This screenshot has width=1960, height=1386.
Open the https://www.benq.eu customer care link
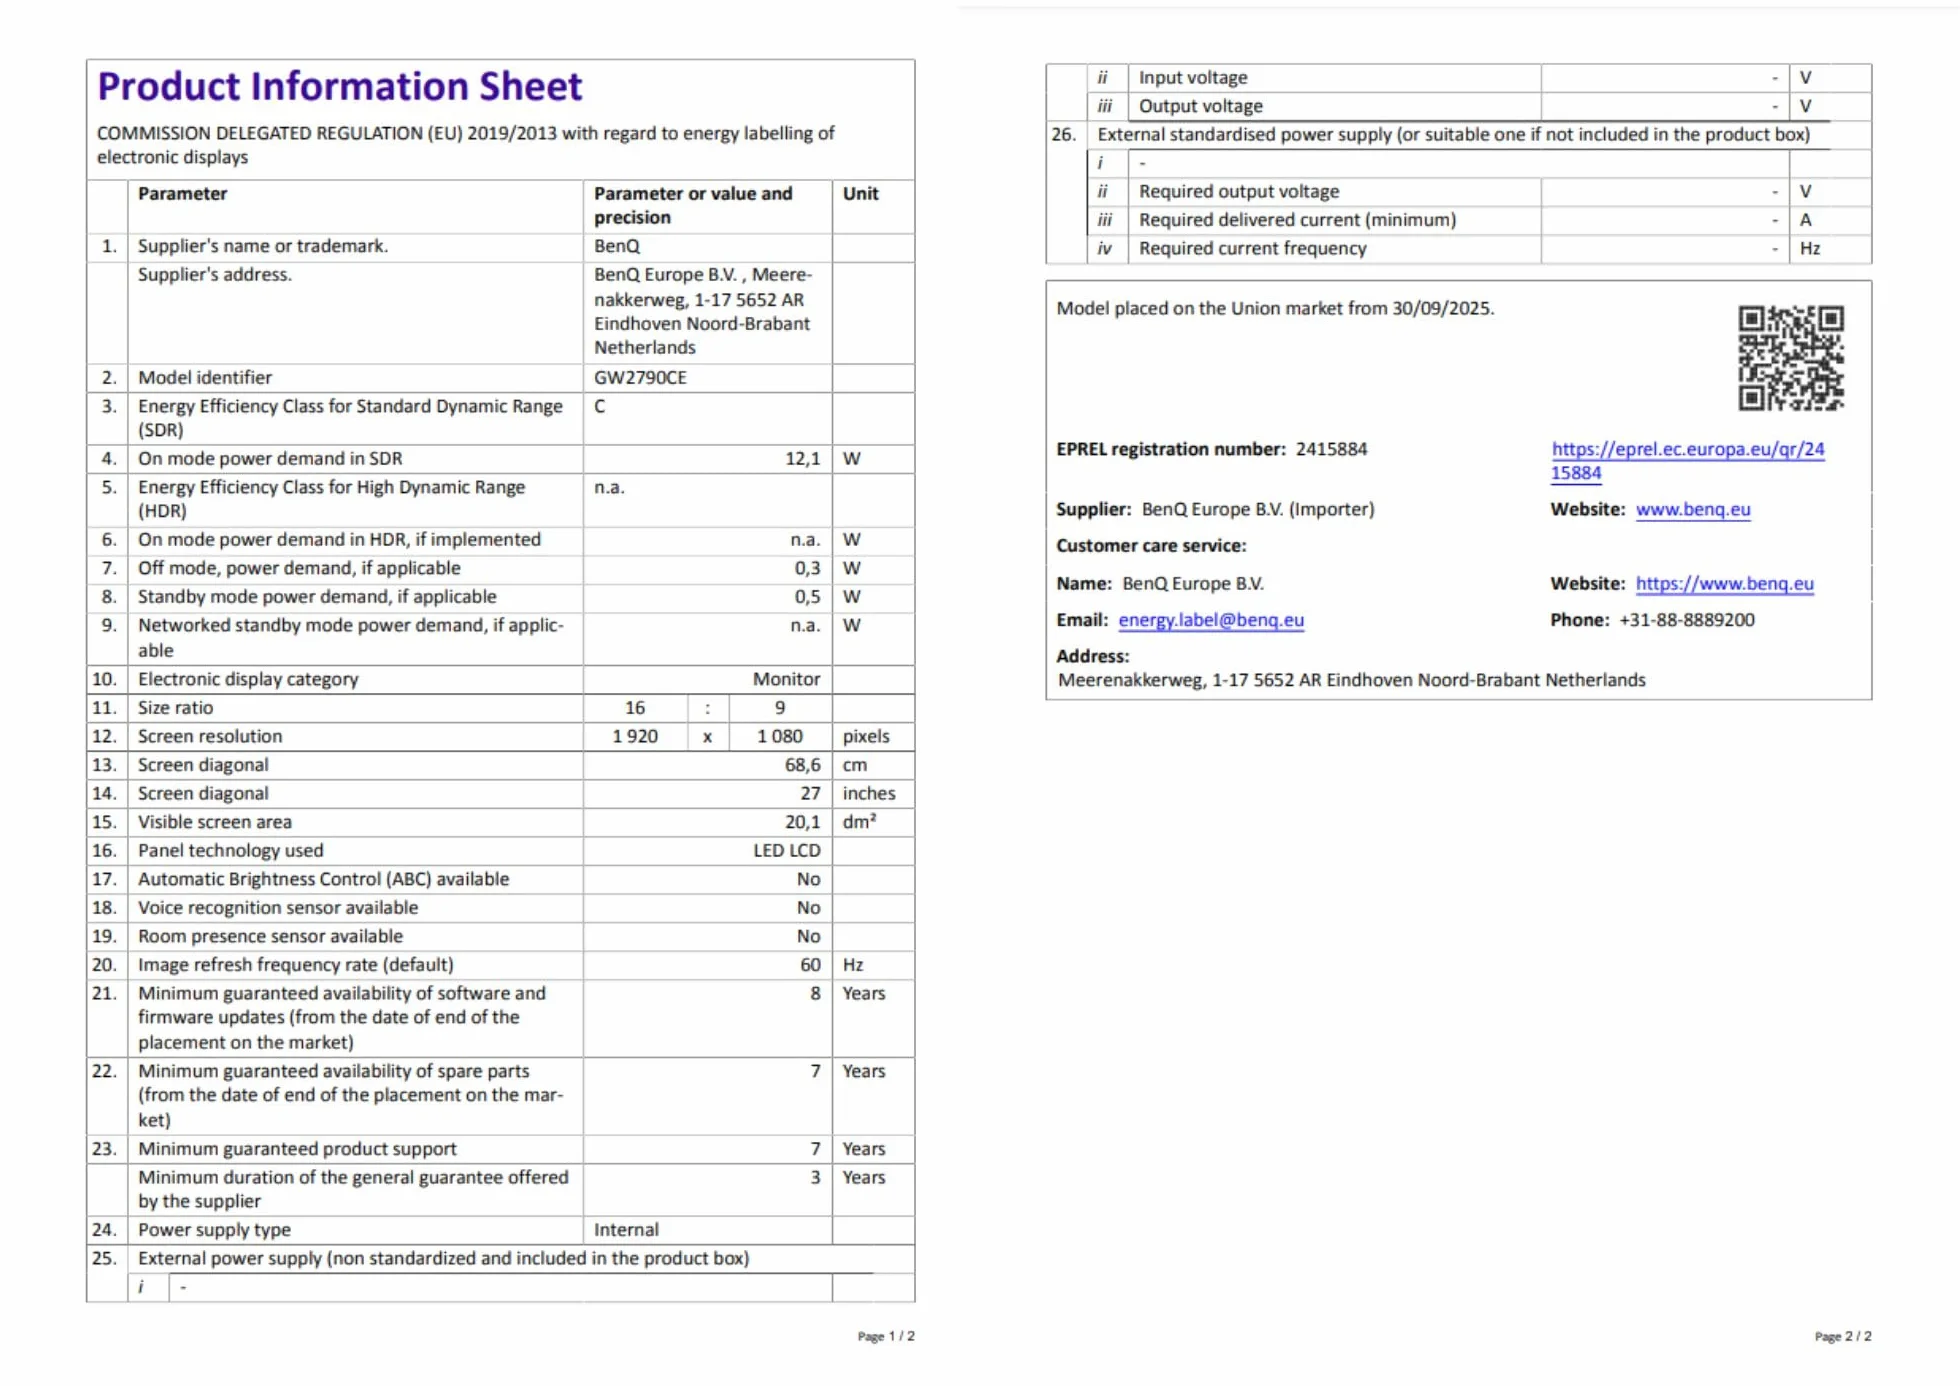pos(1724,583)
